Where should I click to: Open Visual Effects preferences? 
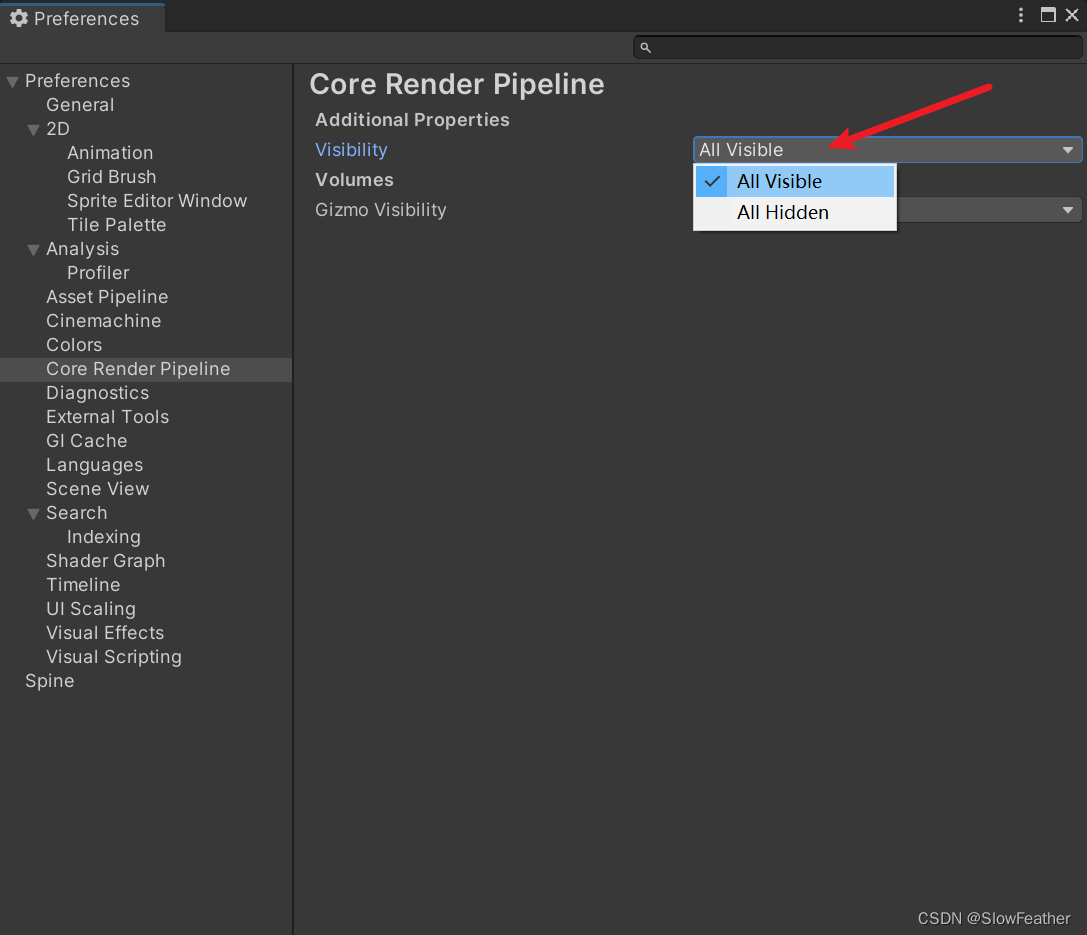pyautogui.click(x=105, y=633)
